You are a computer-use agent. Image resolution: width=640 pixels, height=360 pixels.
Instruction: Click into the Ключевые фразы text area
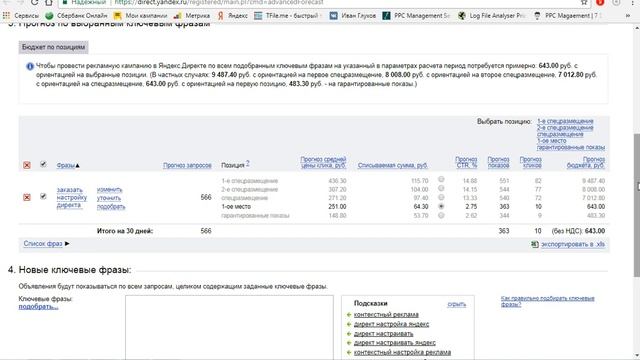pos(229,328)
